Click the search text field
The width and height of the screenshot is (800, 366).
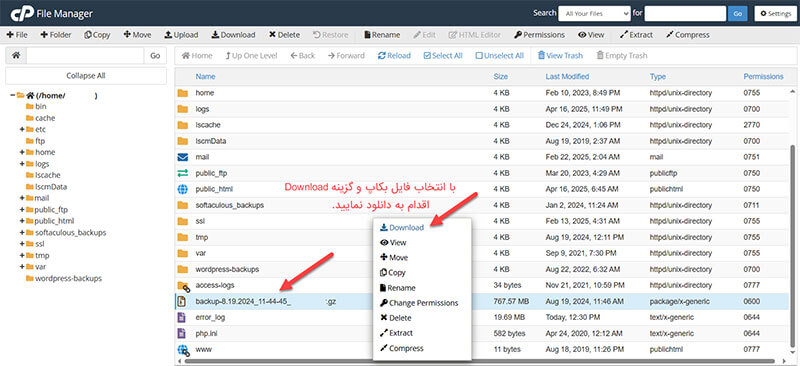tap(685, 14)
